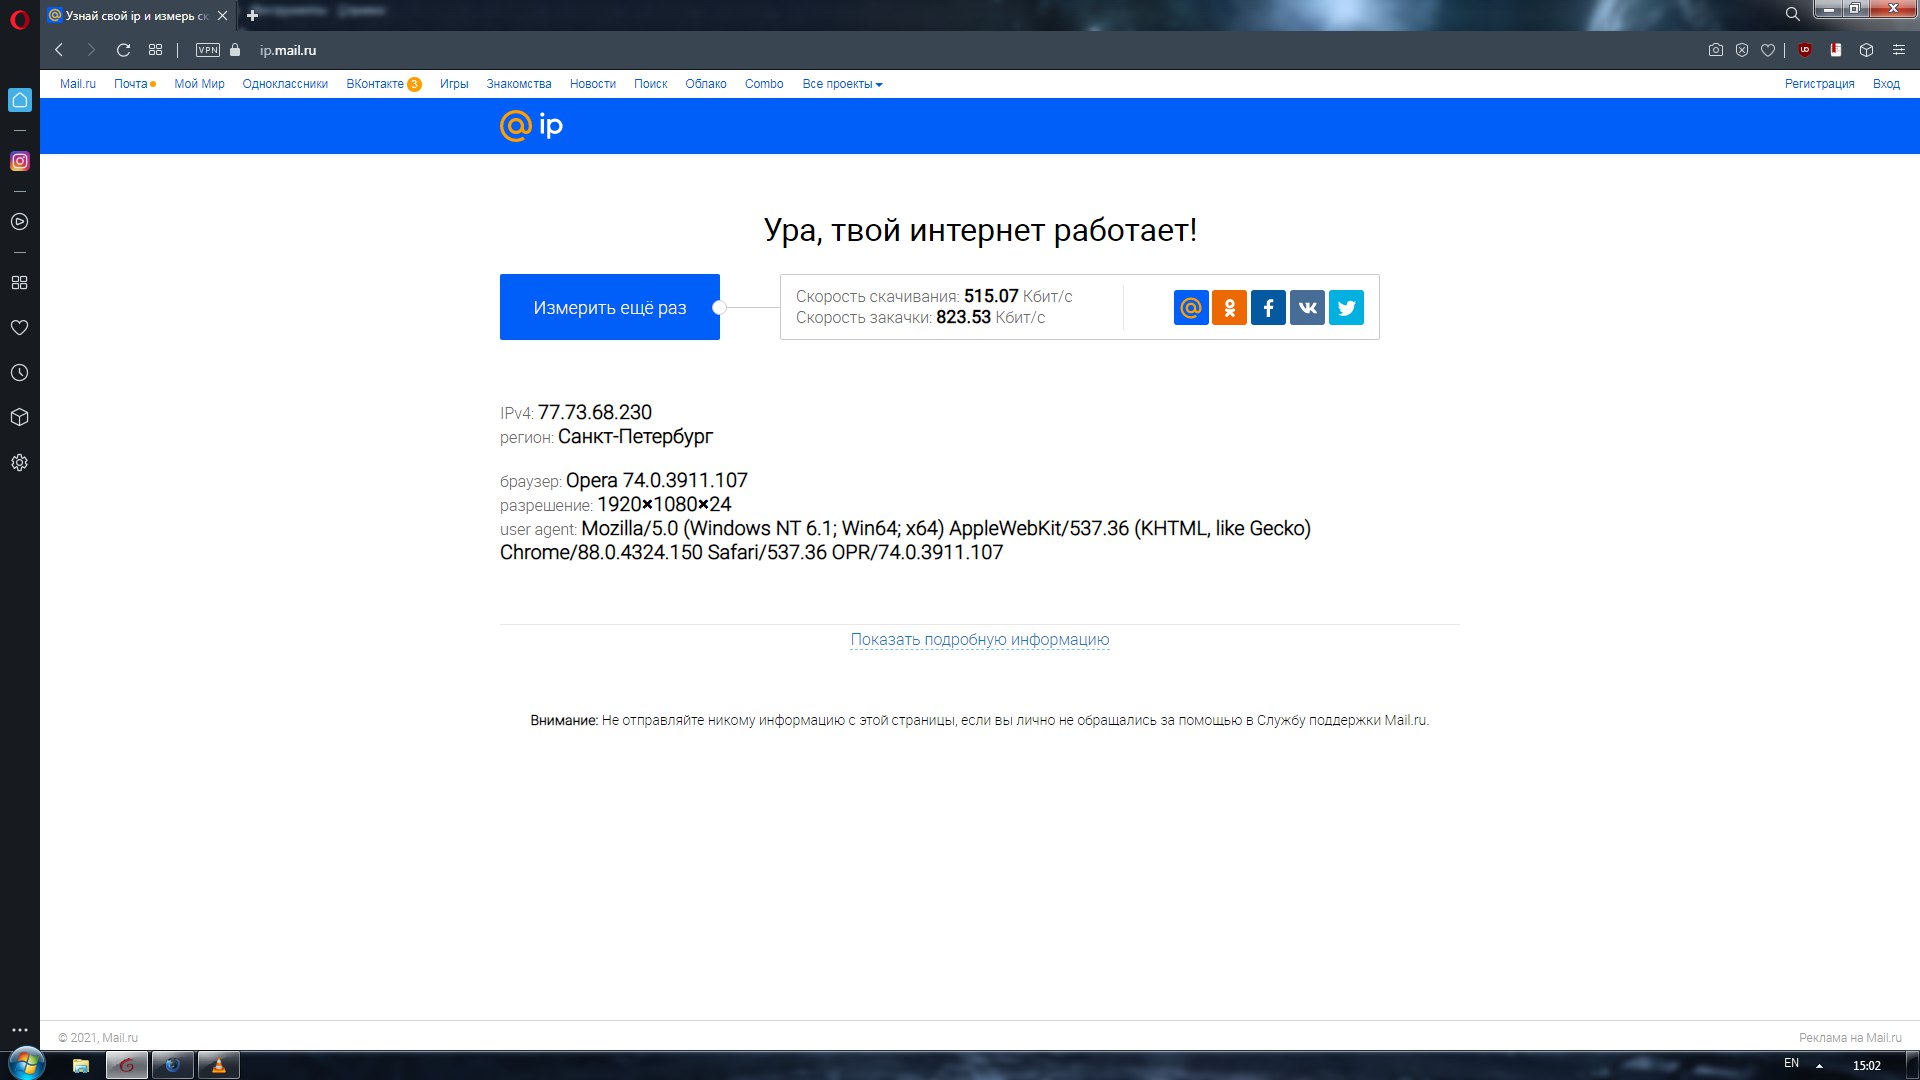Image resolution: width=1920 pixels, height=1080 pixels.
Task: Open Speed Dial grid in sidebar
Action: coord(19,283)
